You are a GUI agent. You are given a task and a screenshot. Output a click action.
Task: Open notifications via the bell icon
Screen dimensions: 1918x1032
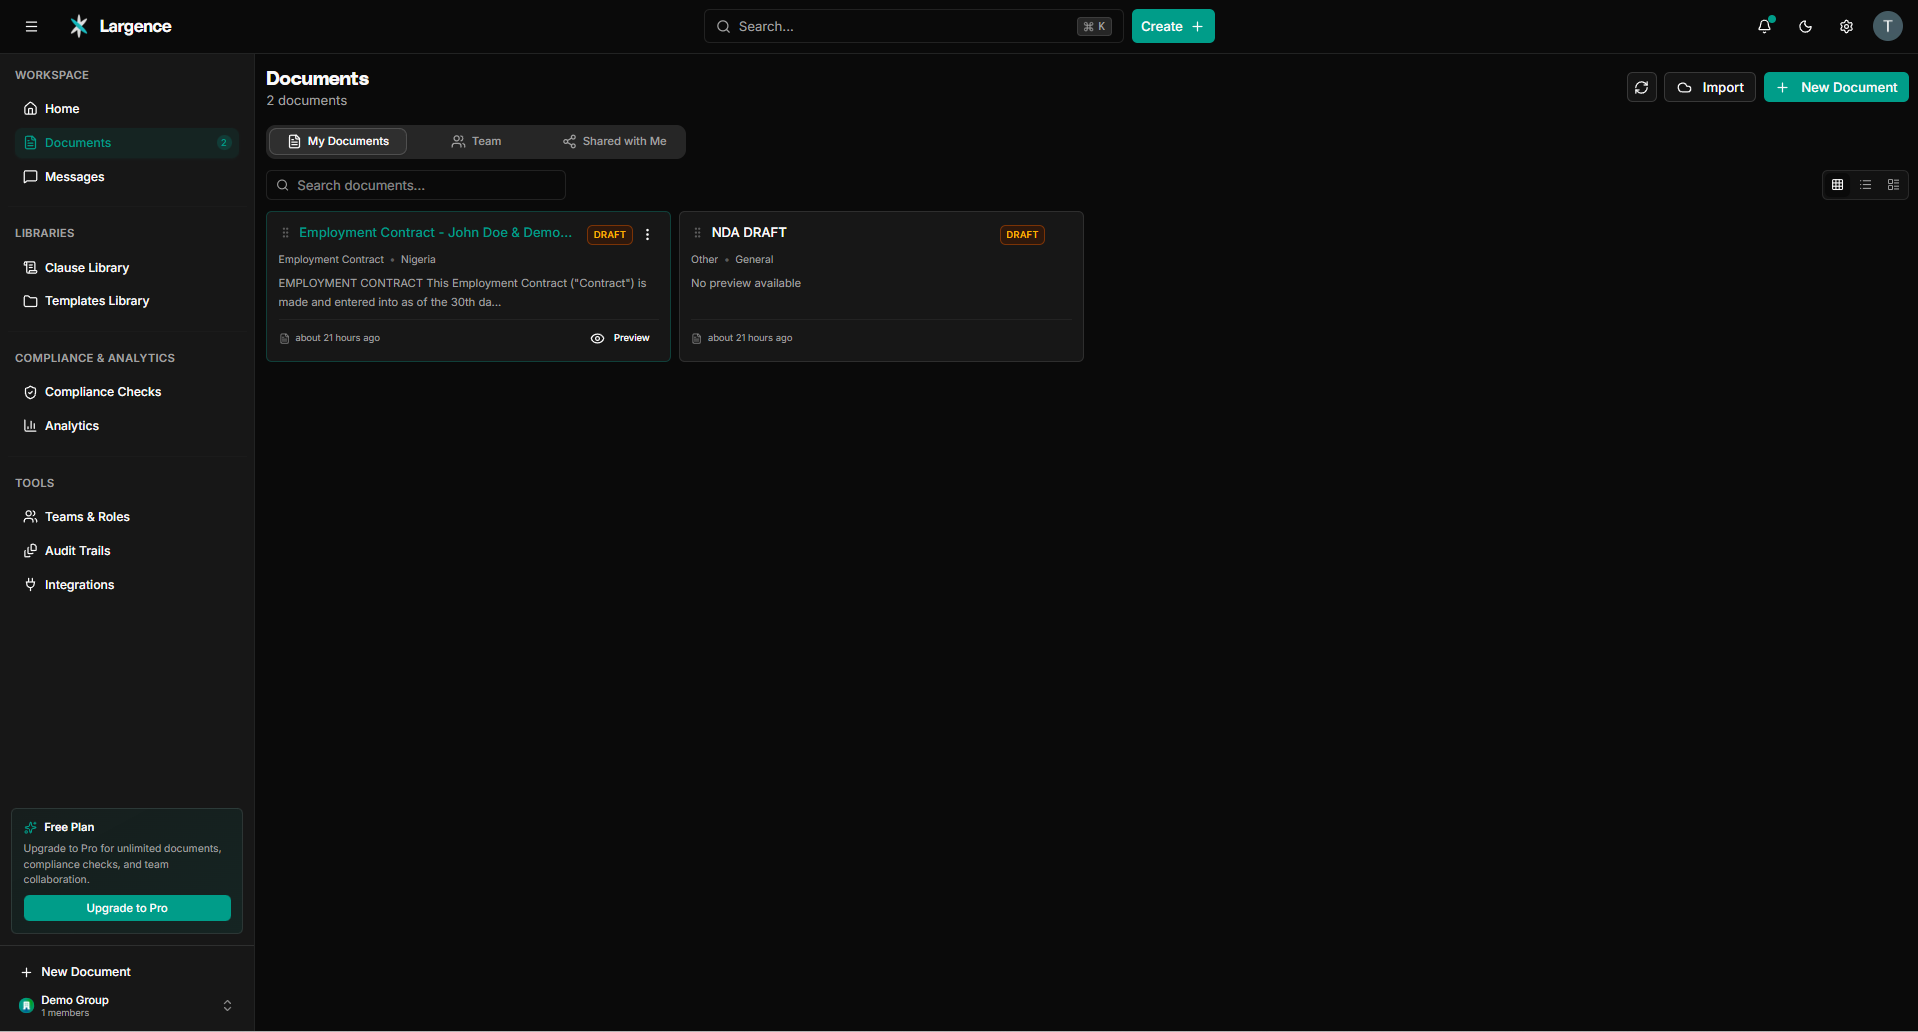click(x=1764, y=26)
